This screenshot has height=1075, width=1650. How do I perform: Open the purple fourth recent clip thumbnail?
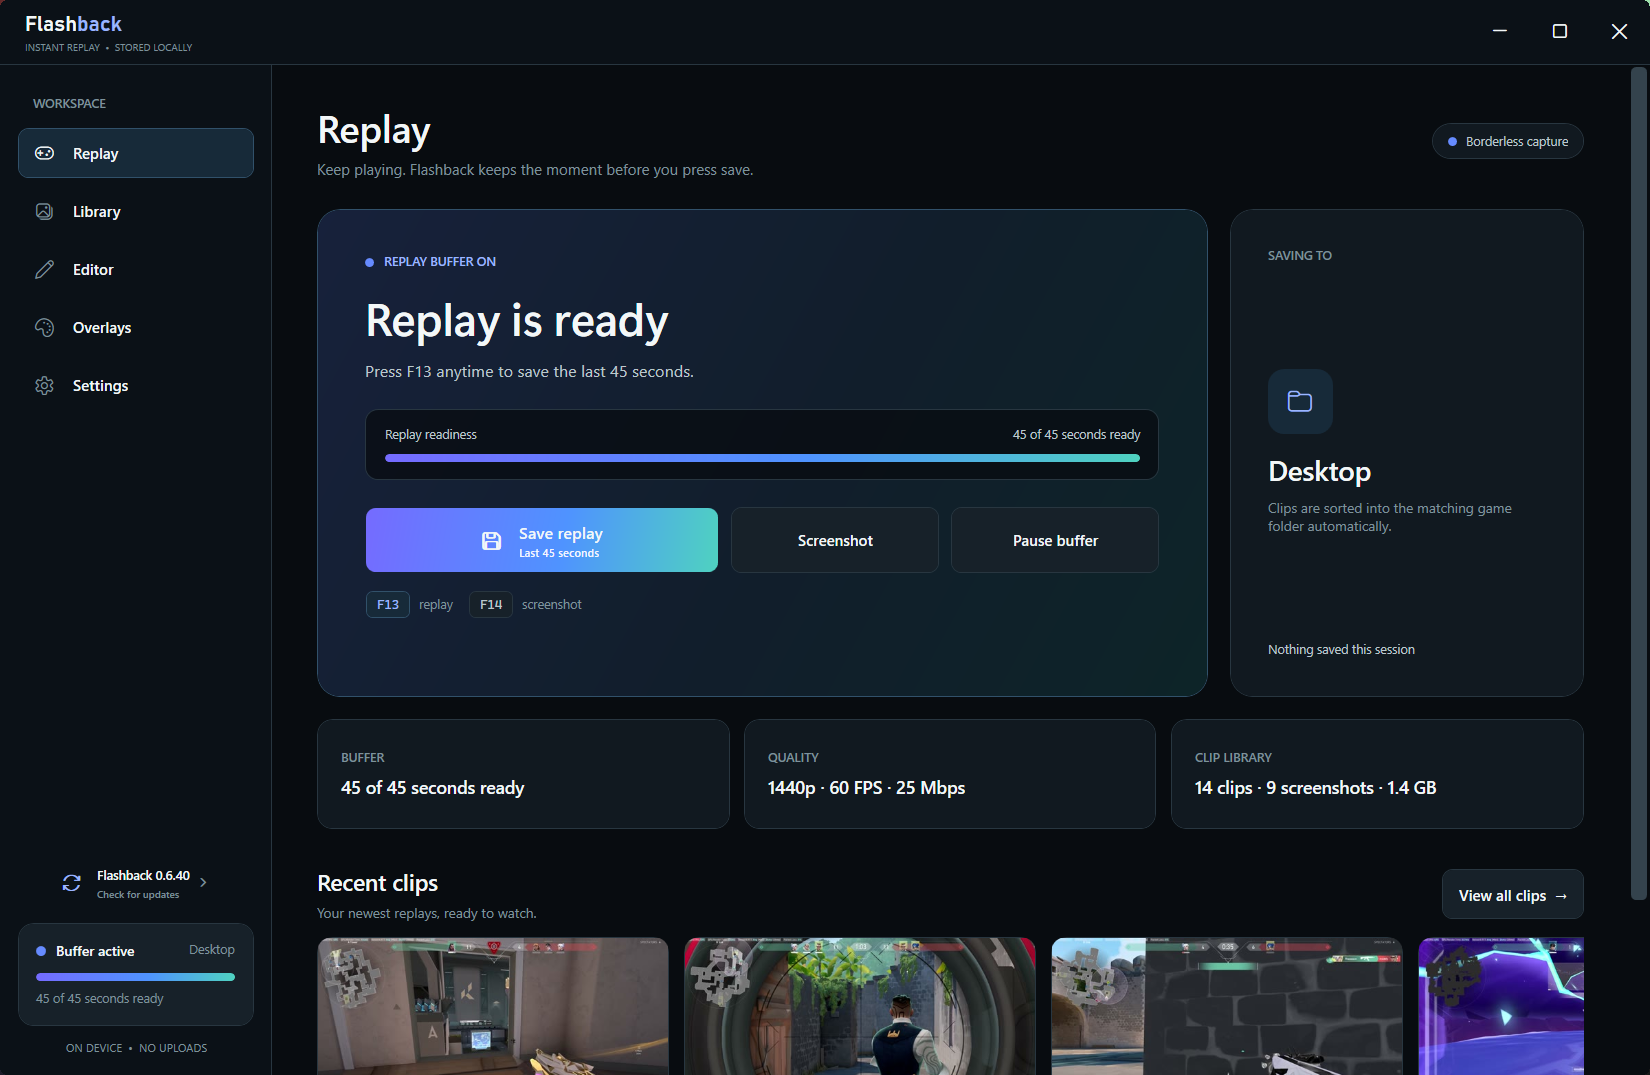1501,1006
